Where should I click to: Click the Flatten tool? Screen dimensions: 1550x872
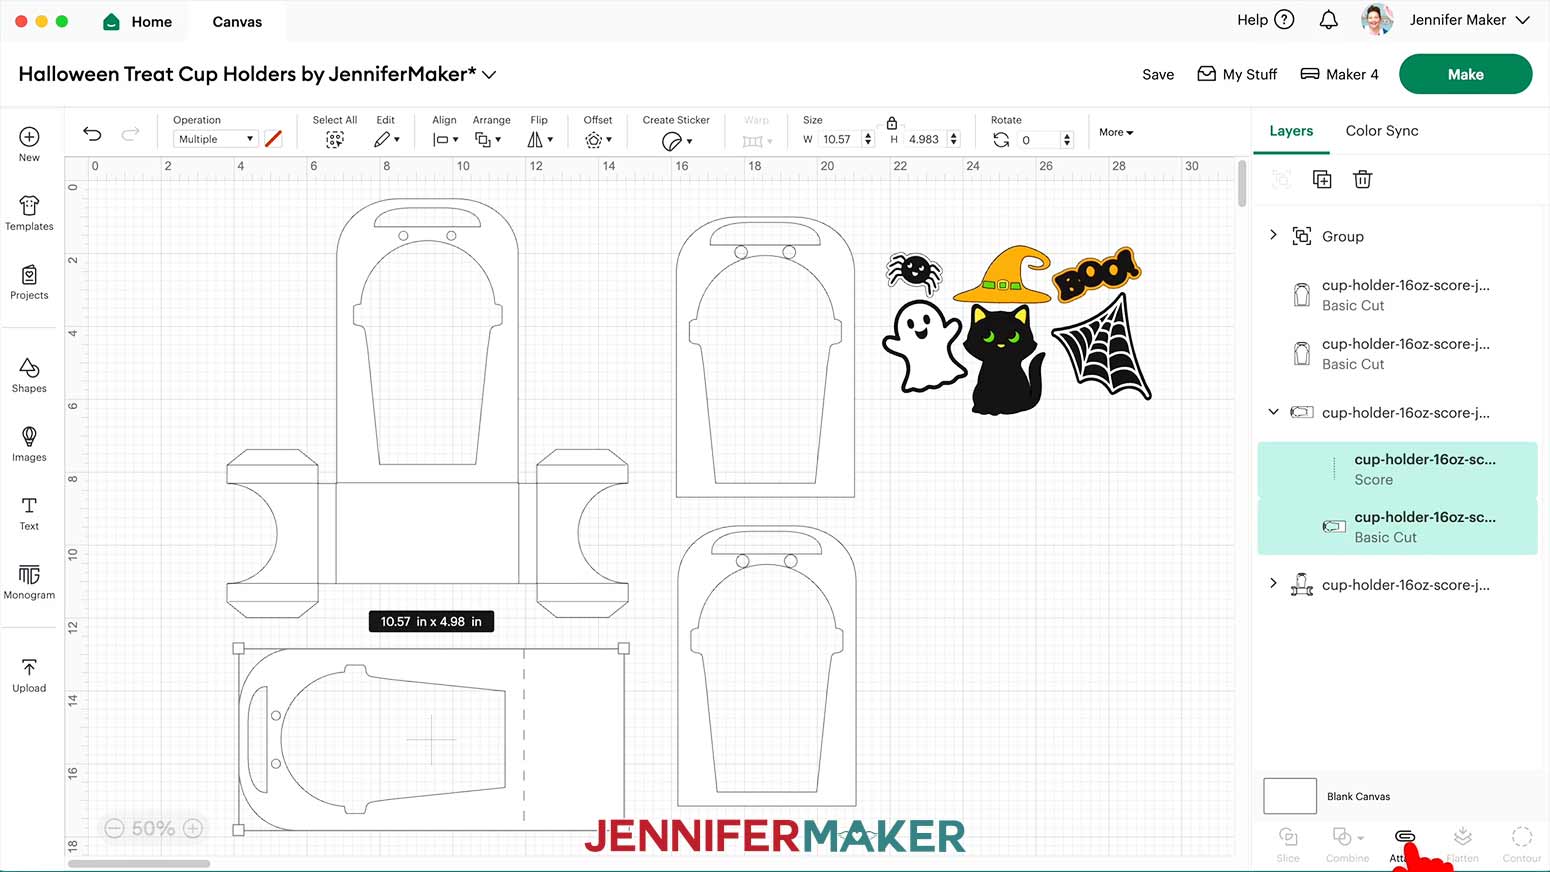pyautogui.click(x=1462, y=844)
